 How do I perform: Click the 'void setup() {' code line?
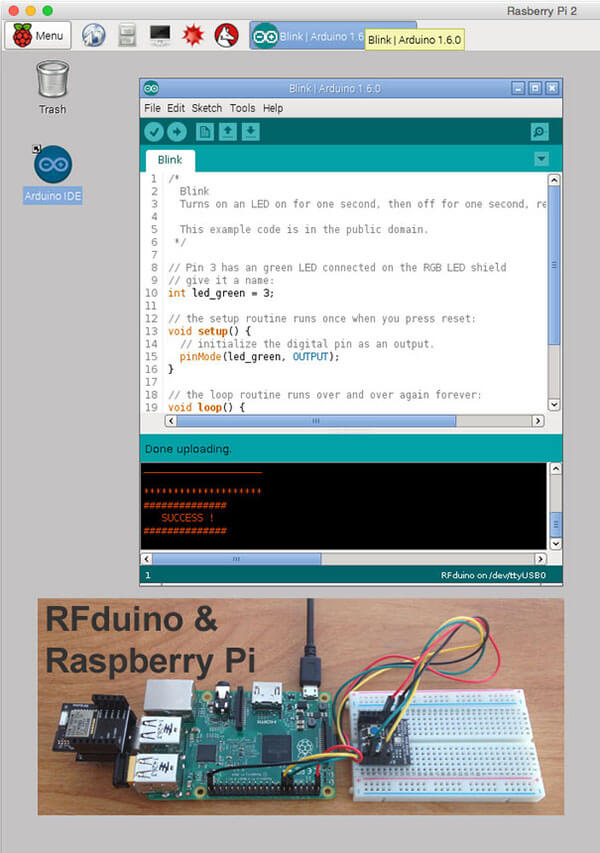[209, 331]
